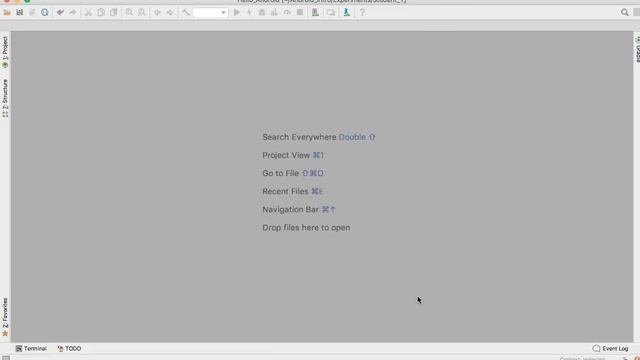
Task: Click the Sync project clock icon
Action: pos(45,13)
